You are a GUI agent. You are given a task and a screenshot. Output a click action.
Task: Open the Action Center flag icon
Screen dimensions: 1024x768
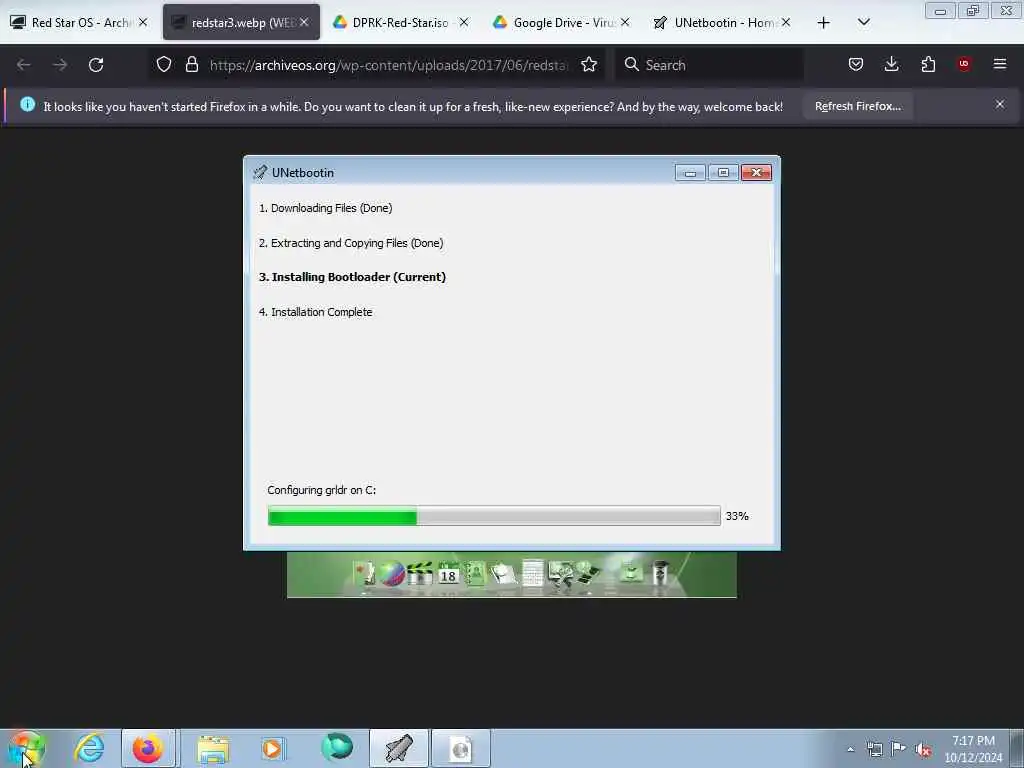click(x=899, y=748)
